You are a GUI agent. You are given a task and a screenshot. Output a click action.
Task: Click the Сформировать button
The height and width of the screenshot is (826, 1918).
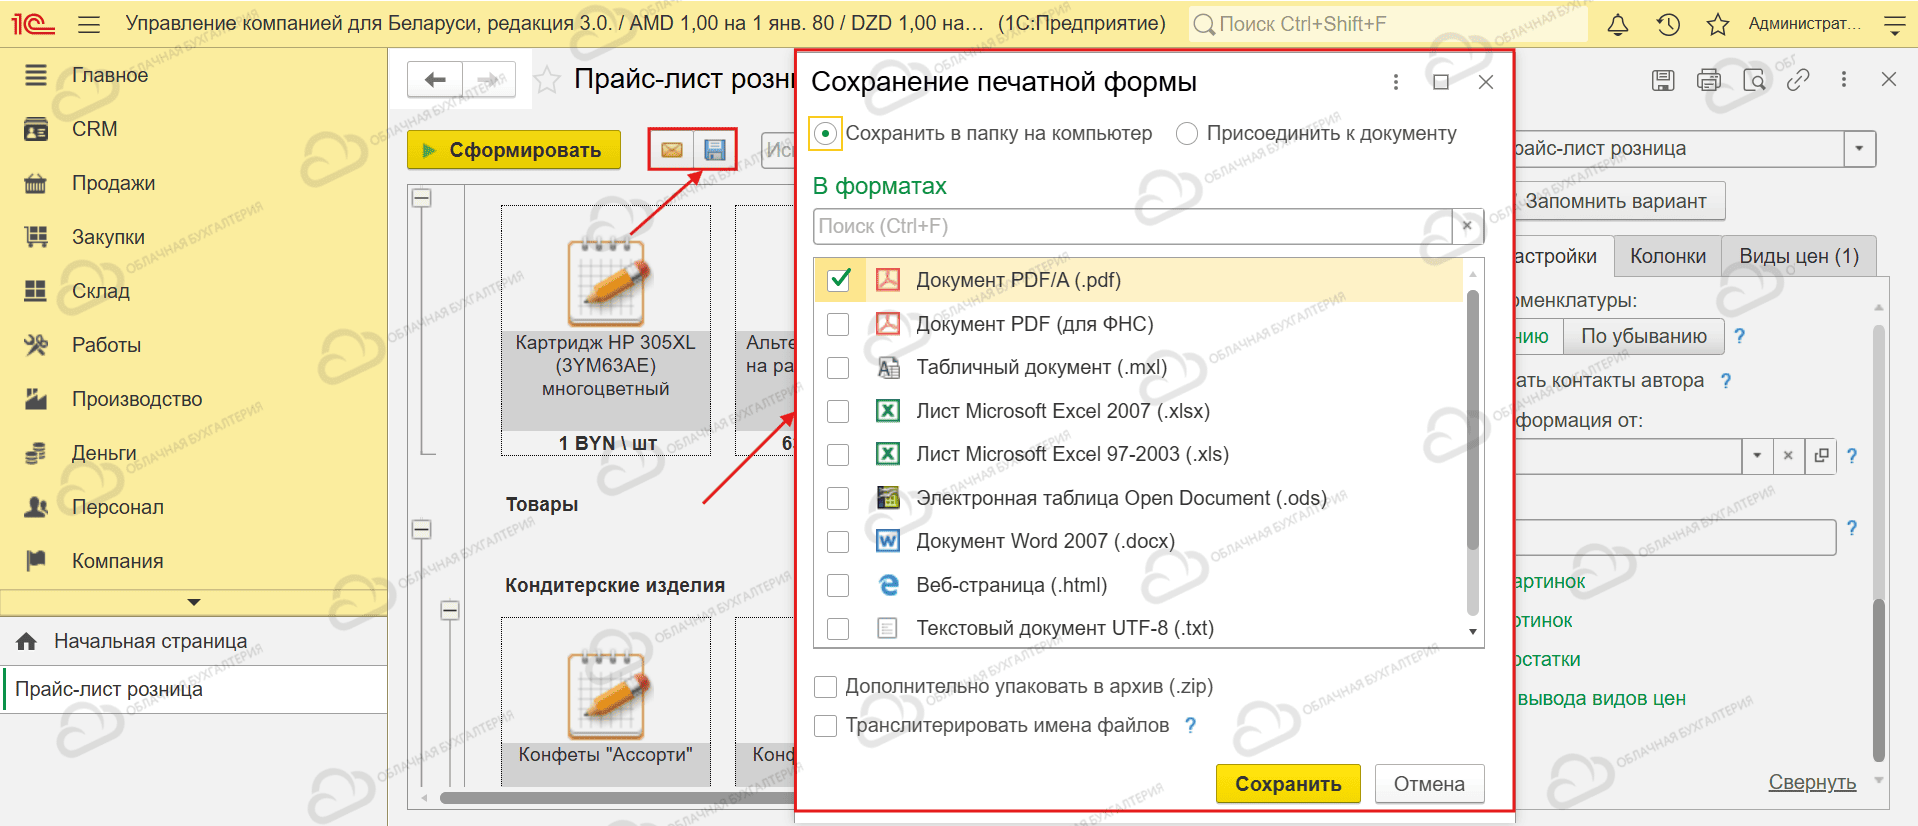514,150
